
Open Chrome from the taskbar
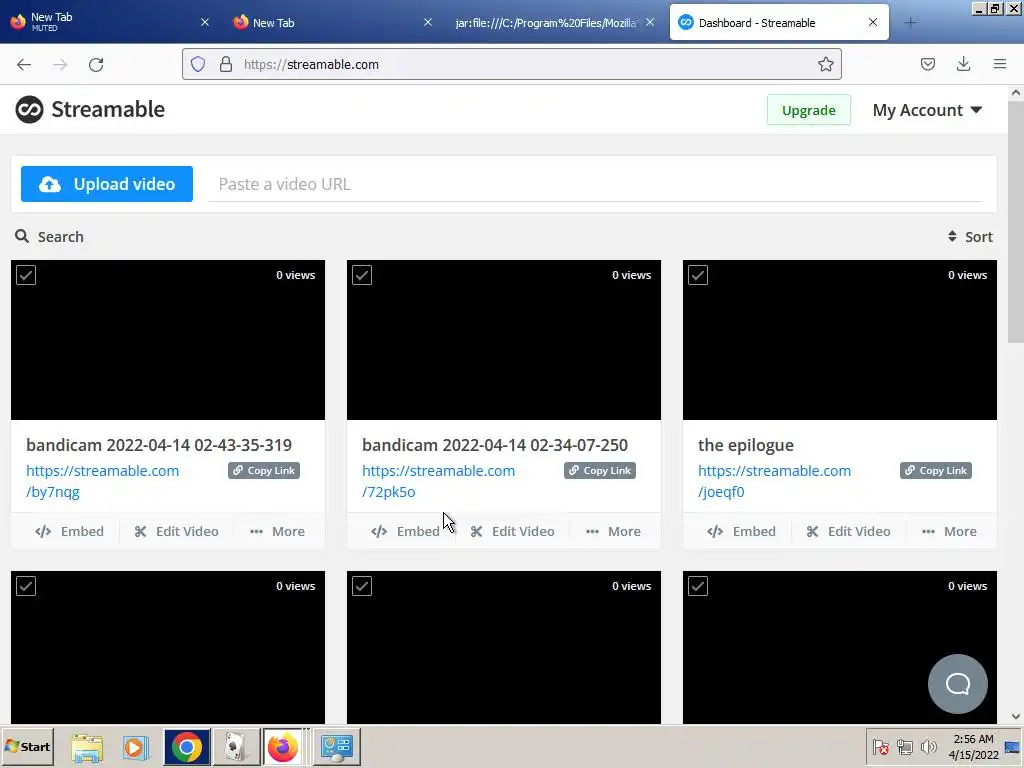[x=187, y=746]
